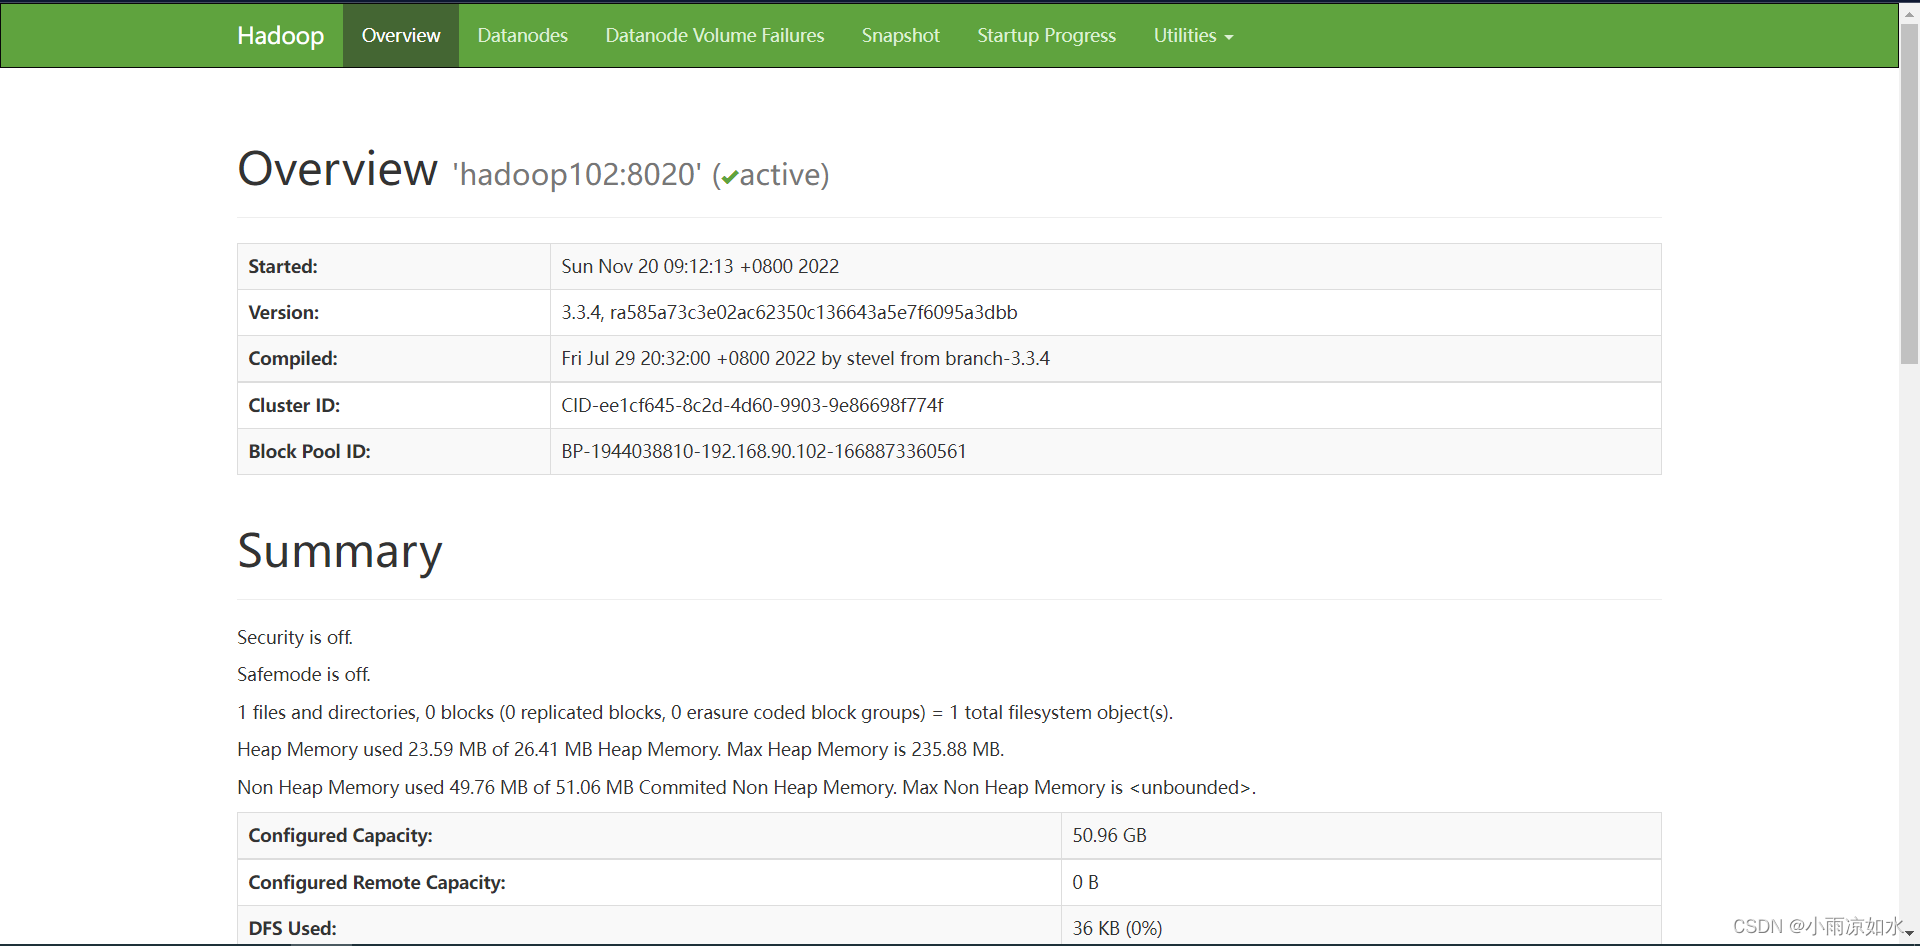
Task: Click the Configured Remote Capacity: label
Action: pyautogui.click(x=377, y=883)
